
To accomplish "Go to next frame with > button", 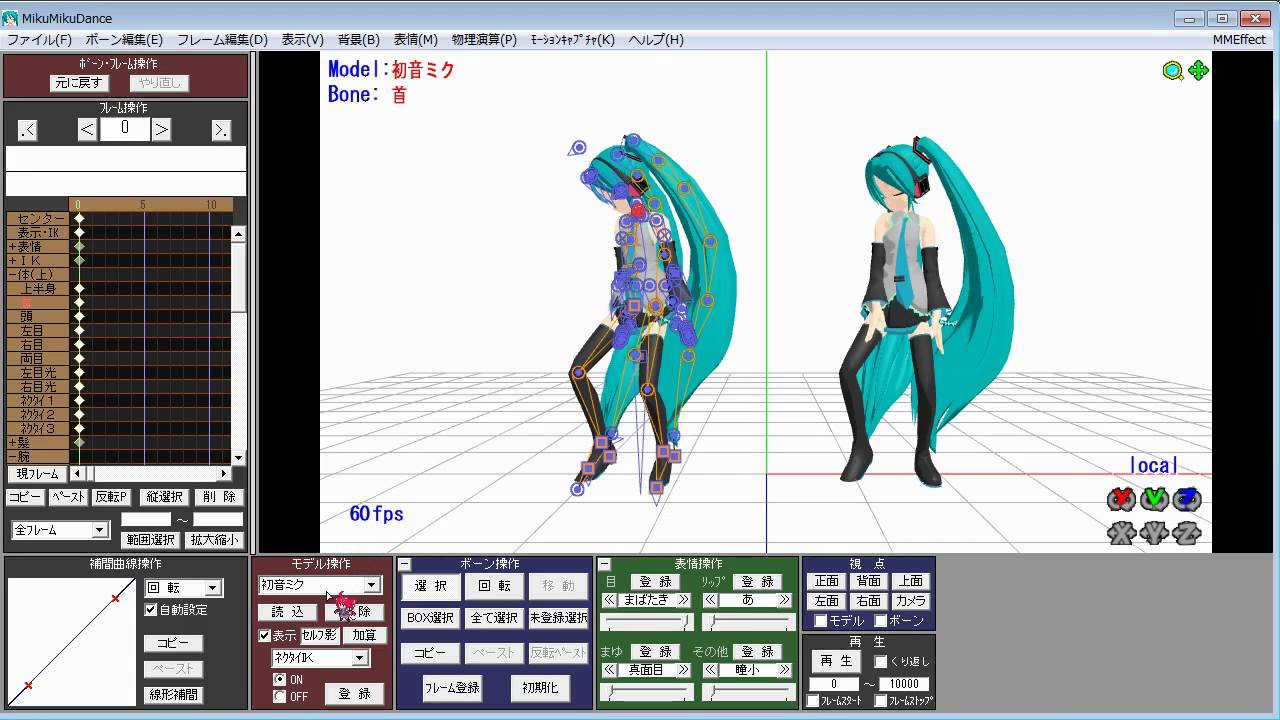I will pyautogui.click(x=161, y=129).
